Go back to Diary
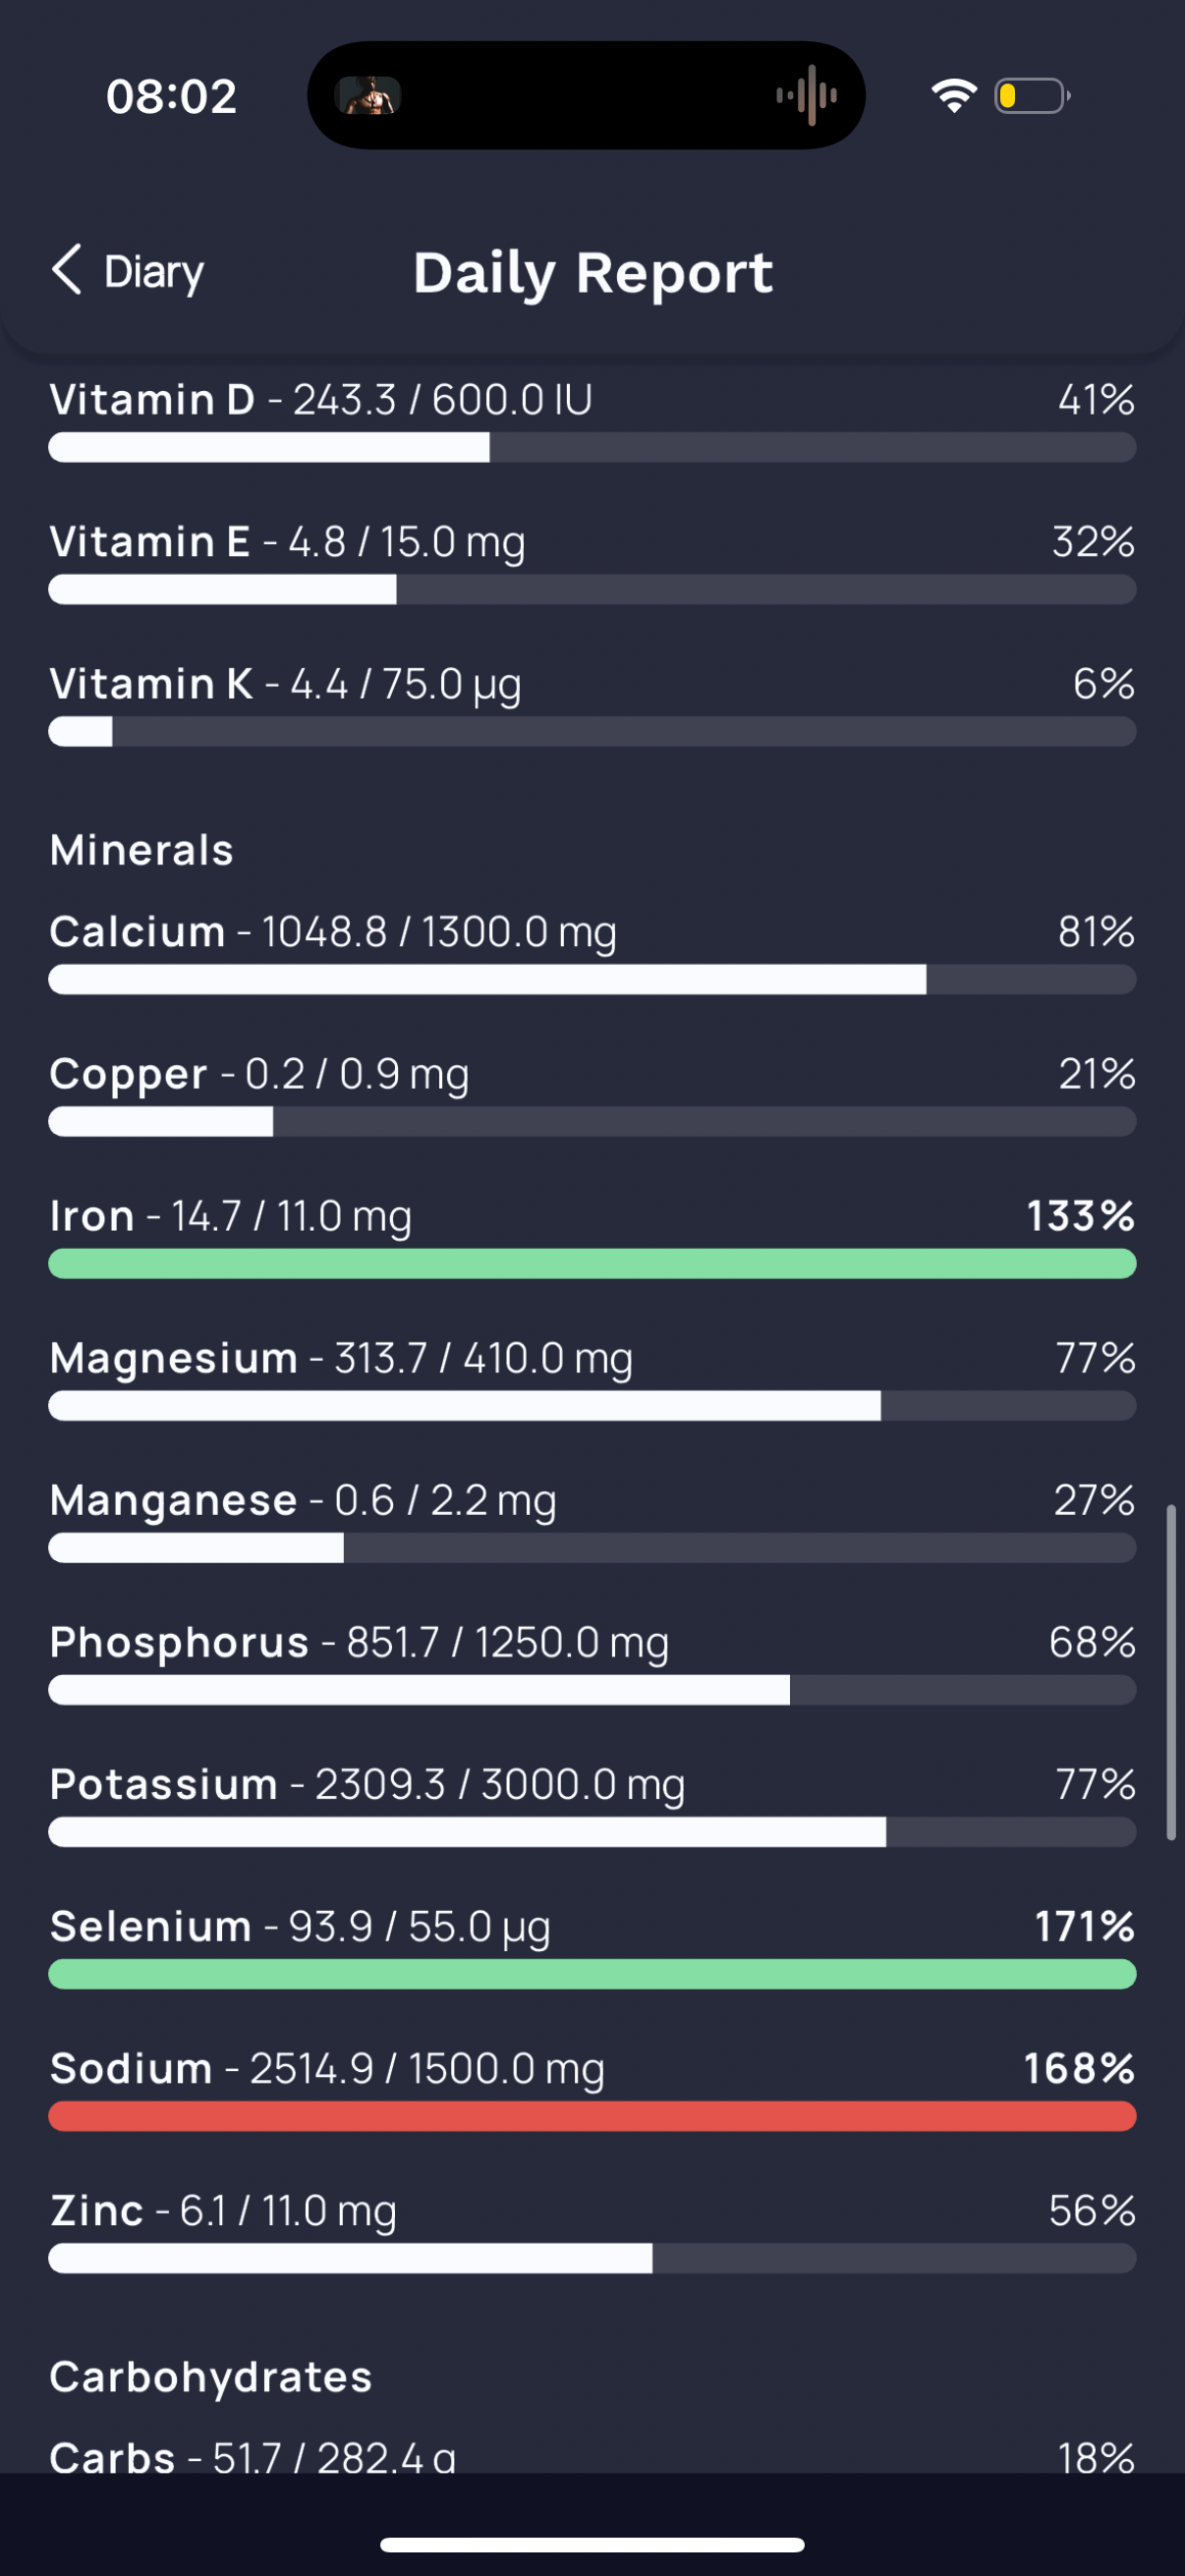1185x2576 pixels. (128, 271)
